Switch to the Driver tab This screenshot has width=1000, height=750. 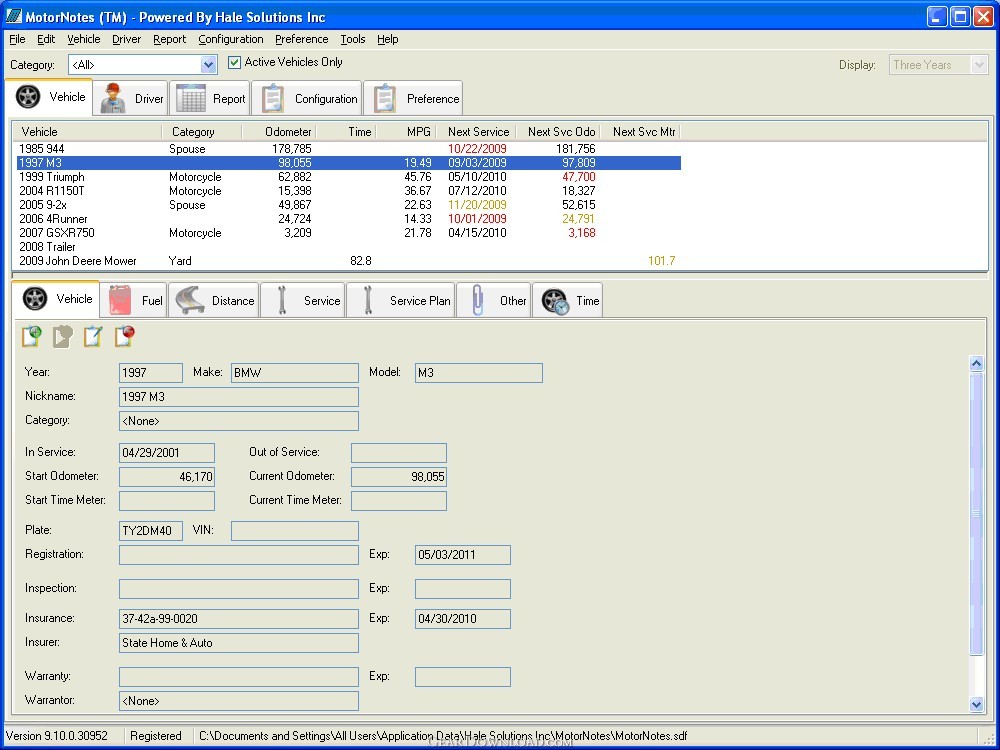click(131, 98)
